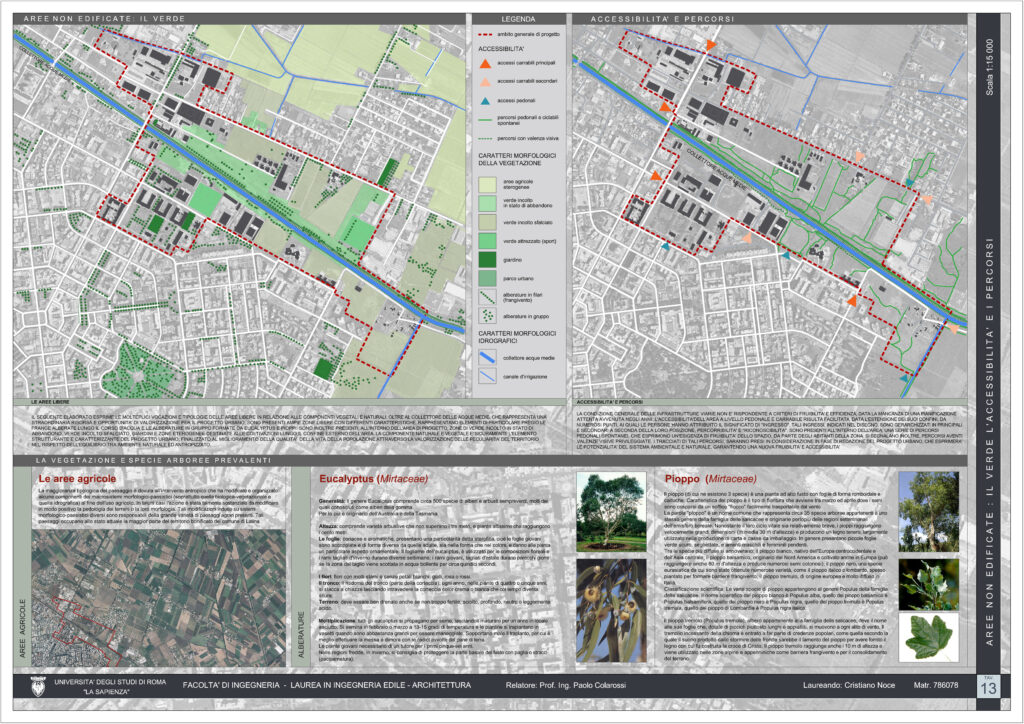Click the 'Moltiplicazione:' paragraph label under Eucalyptus
The image size is (1024, 724).
337,620
